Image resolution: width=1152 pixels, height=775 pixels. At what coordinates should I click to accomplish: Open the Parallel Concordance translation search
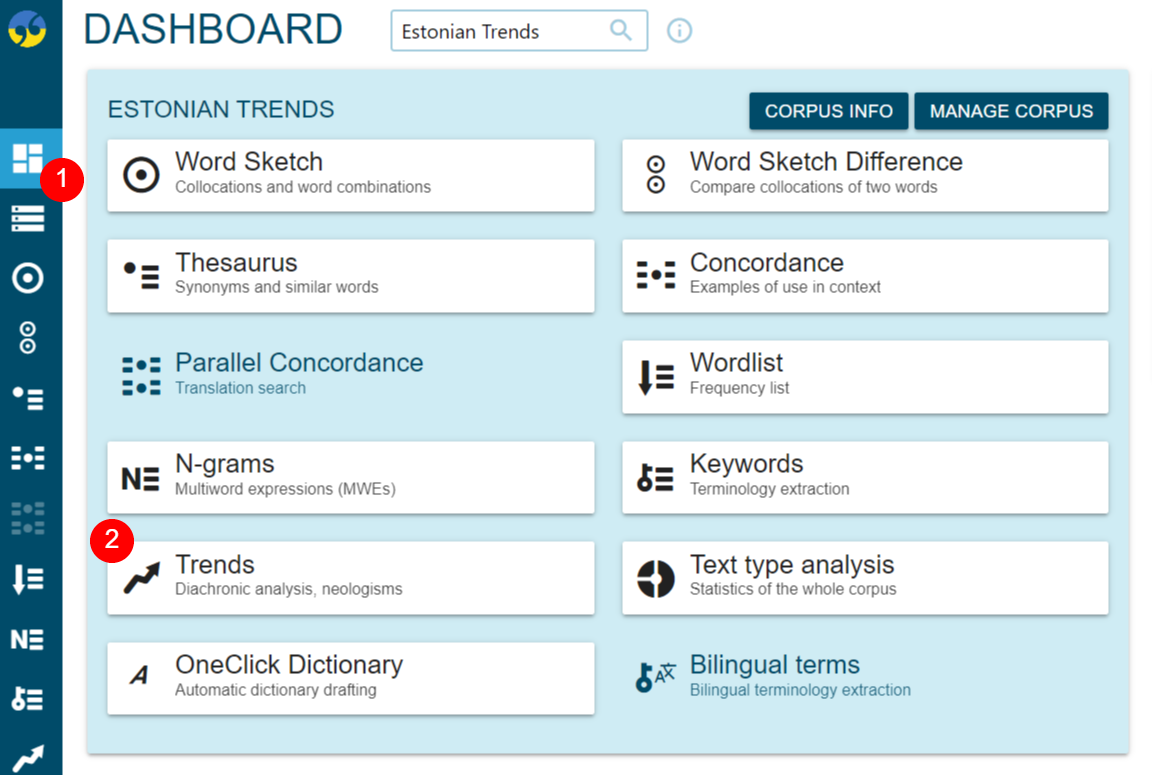[x=350, y=376]
